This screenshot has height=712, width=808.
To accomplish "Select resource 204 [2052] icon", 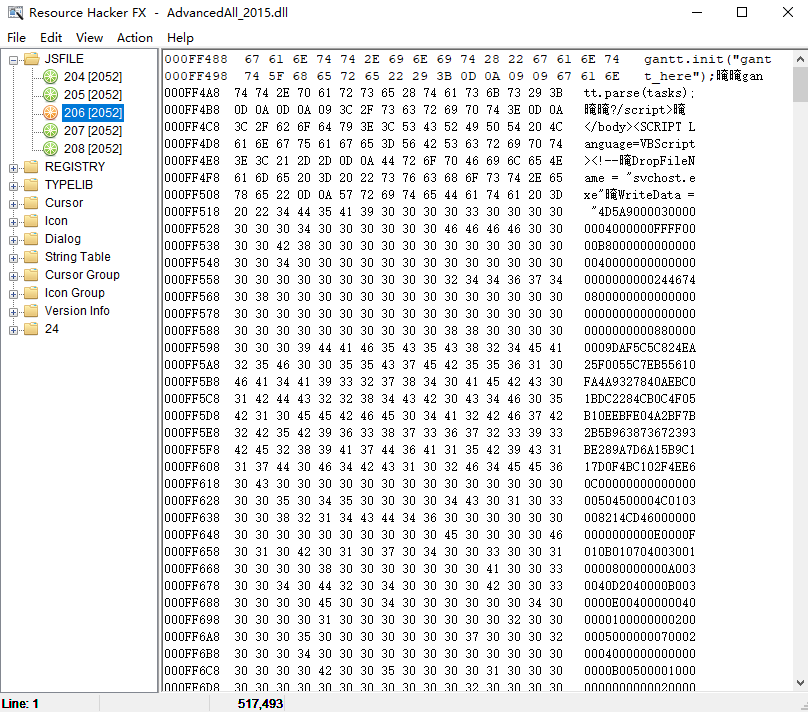I will 50,77.
